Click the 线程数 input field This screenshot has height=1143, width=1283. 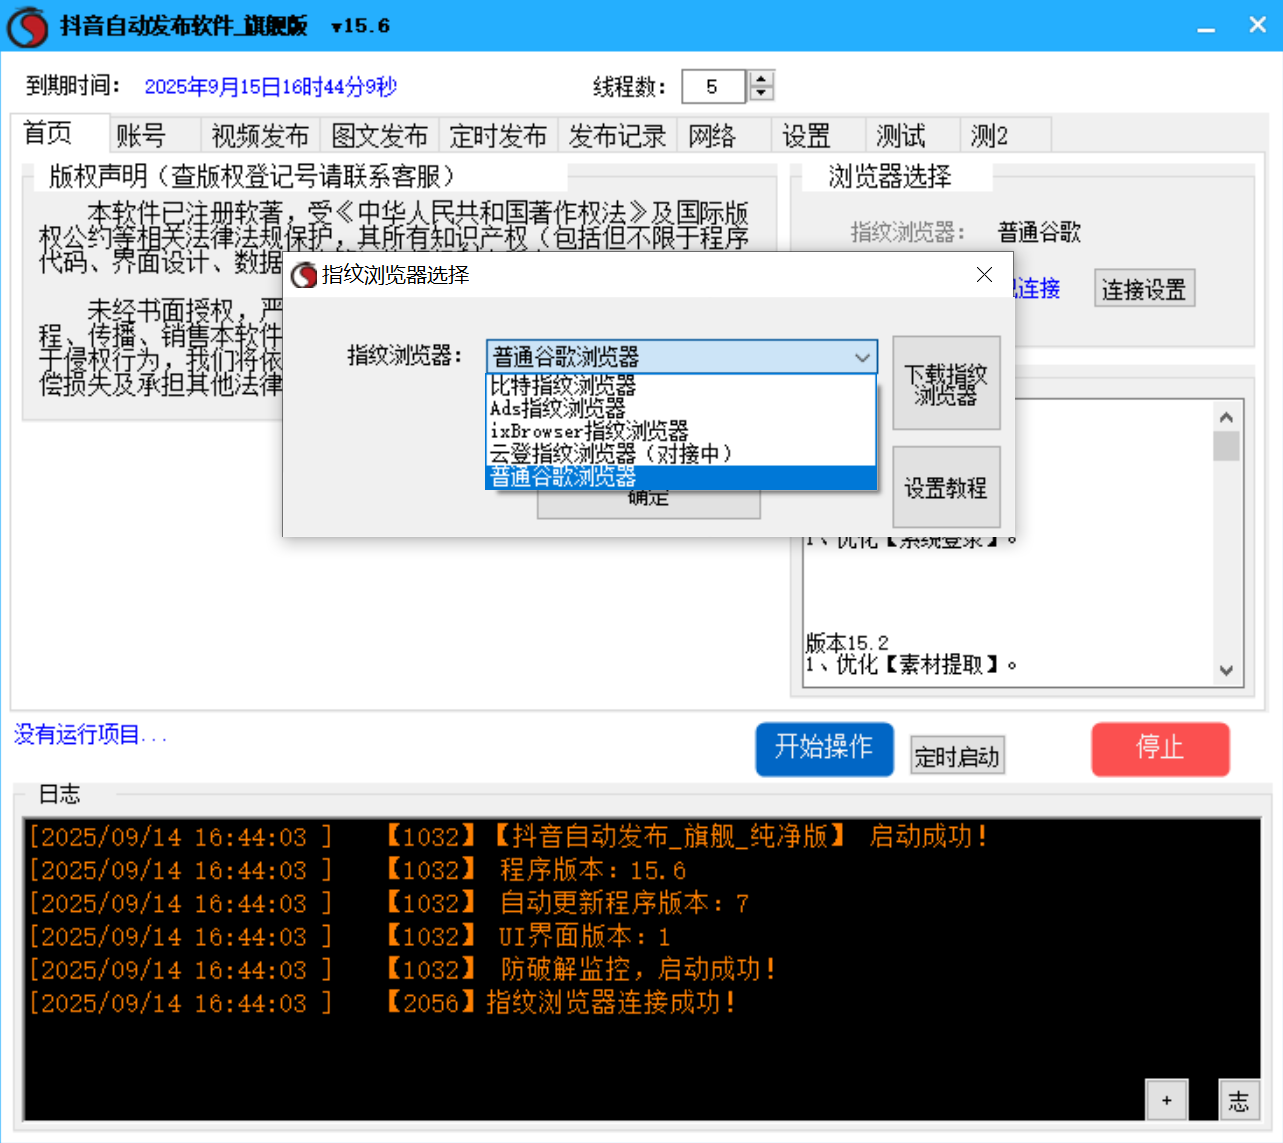712,87
